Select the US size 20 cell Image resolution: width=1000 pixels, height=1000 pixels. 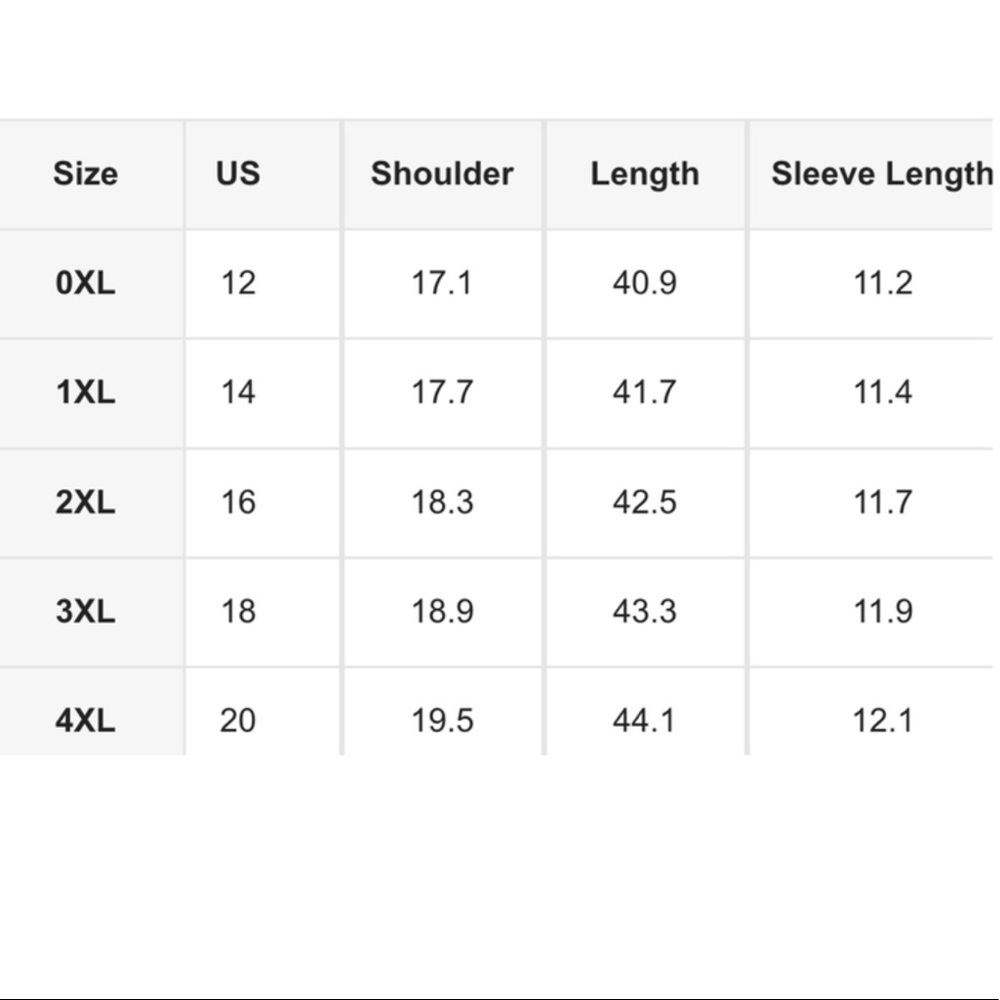(238, 721)
